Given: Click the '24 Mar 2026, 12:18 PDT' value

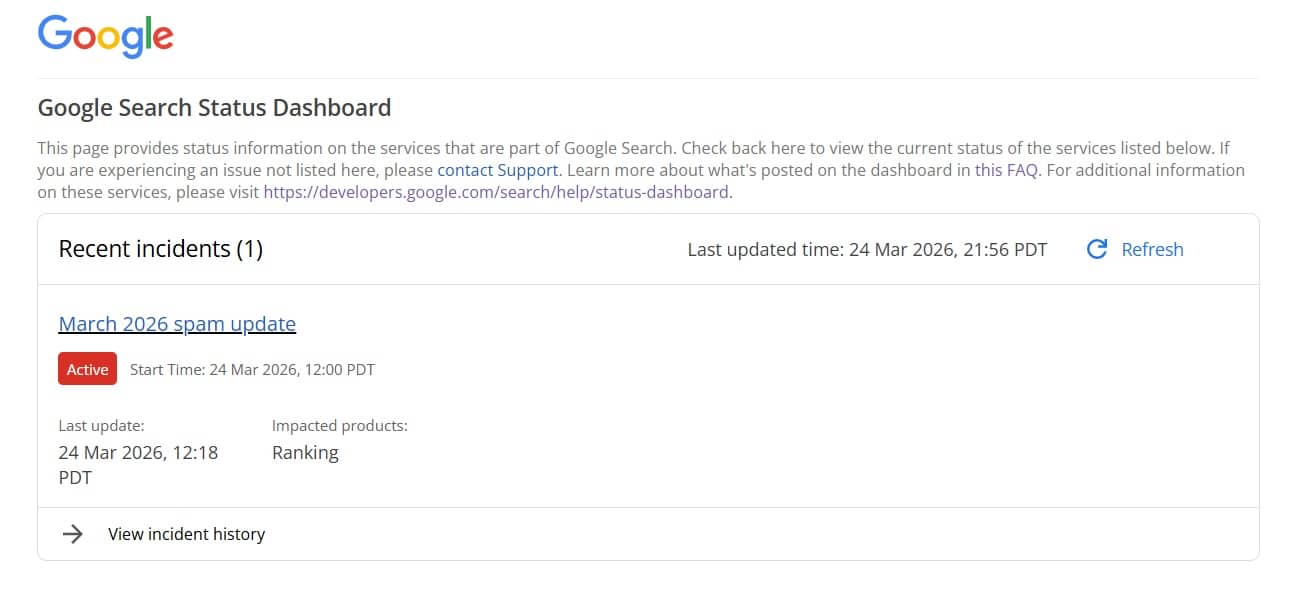Looking at the screenshot, I should (138, 464).
